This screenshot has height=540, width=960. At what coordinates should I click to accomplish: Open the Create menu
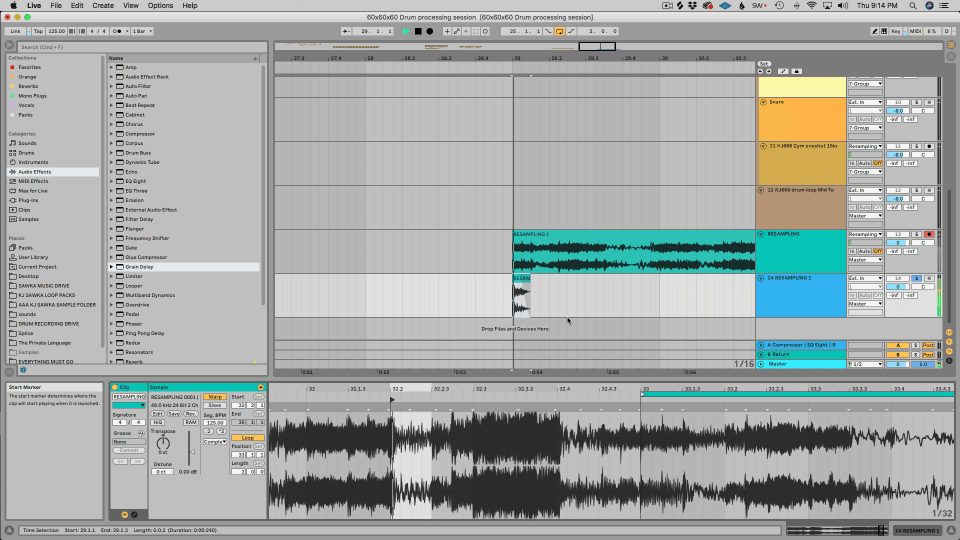[103, 6]
